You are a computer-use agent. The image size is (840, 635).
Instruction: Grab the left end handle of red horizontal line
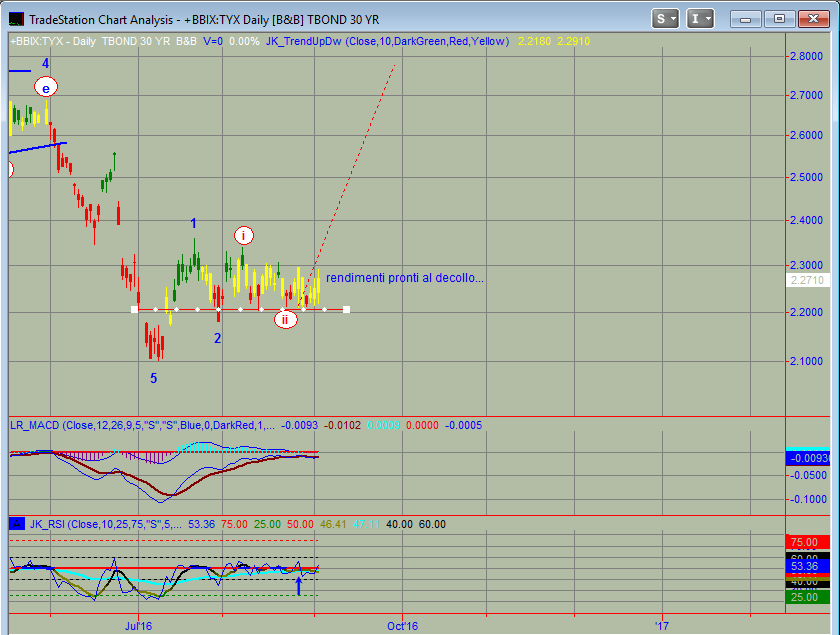[x=134, y=310]
